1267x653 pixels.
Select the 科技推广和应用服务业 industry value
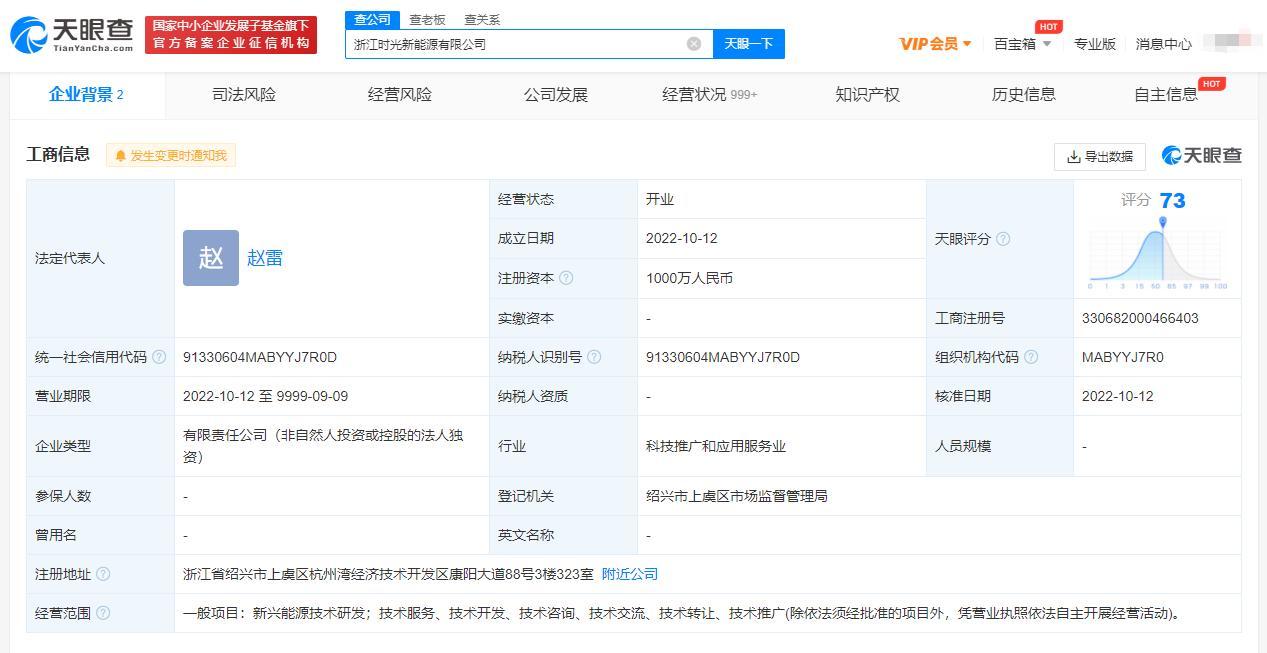tap(716, 446)
